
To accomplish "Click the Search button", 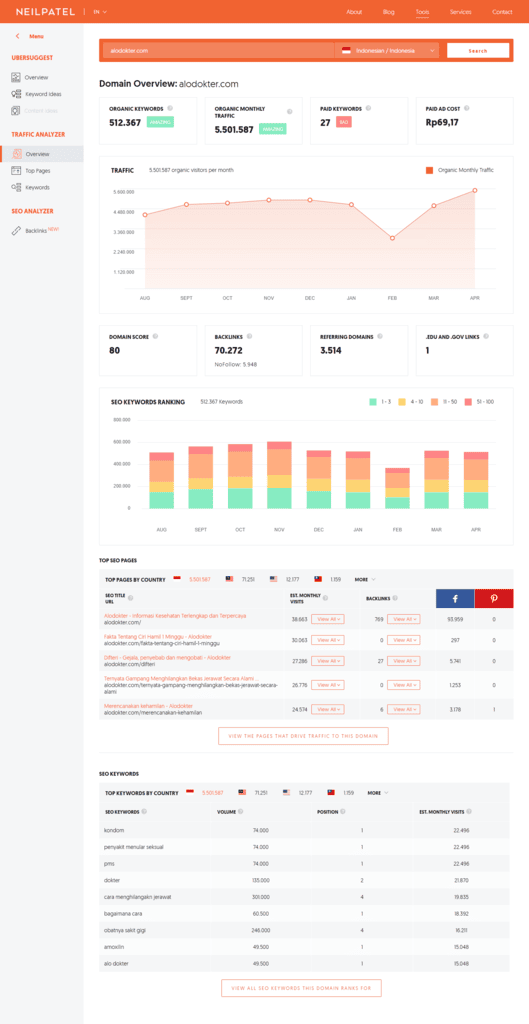I will point(478,50).
